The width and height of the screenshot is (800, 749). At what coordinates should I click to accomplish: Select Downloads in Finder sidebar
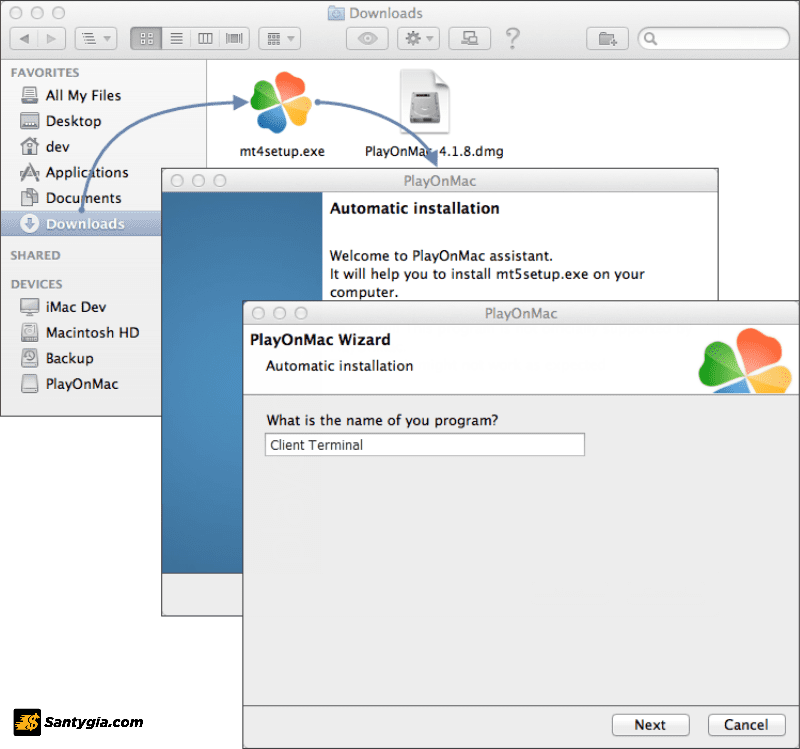coord(82,223)
